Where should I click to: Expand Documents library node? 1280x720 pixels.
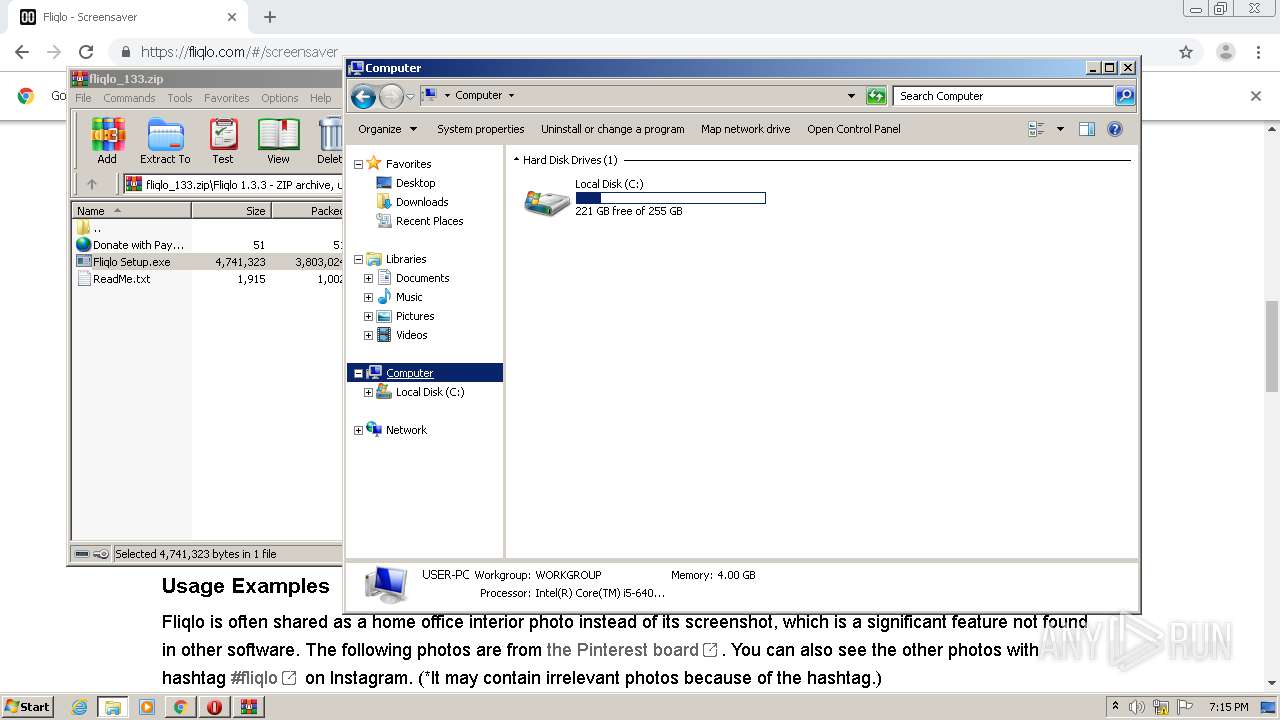[x=368, y=278]
